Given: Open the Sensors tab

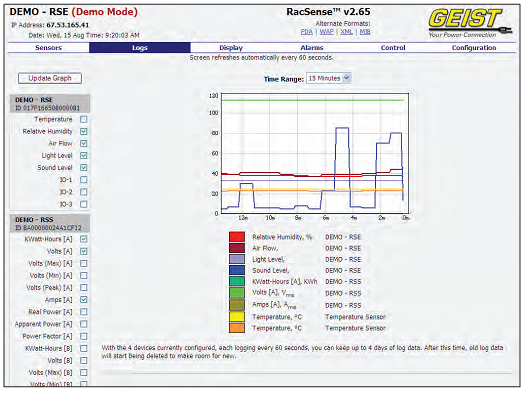Looking at the screenshot, I should point(49,48).
